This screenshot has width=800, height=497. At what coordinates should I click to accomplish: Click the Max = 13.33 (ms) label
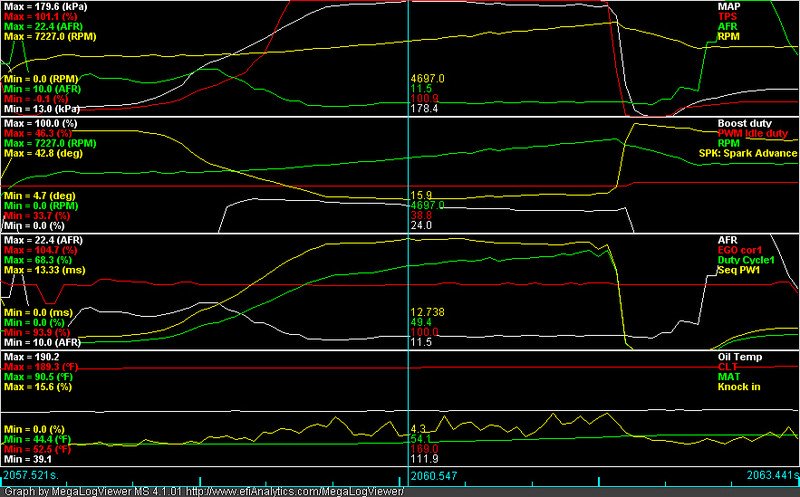click(45, 270)
